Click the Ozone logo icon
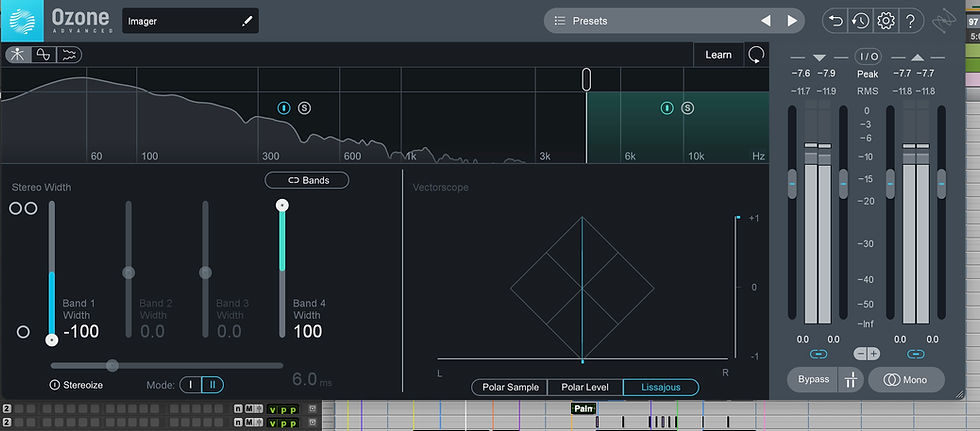Viewport: 980px width, 431px height. point(22,21)
